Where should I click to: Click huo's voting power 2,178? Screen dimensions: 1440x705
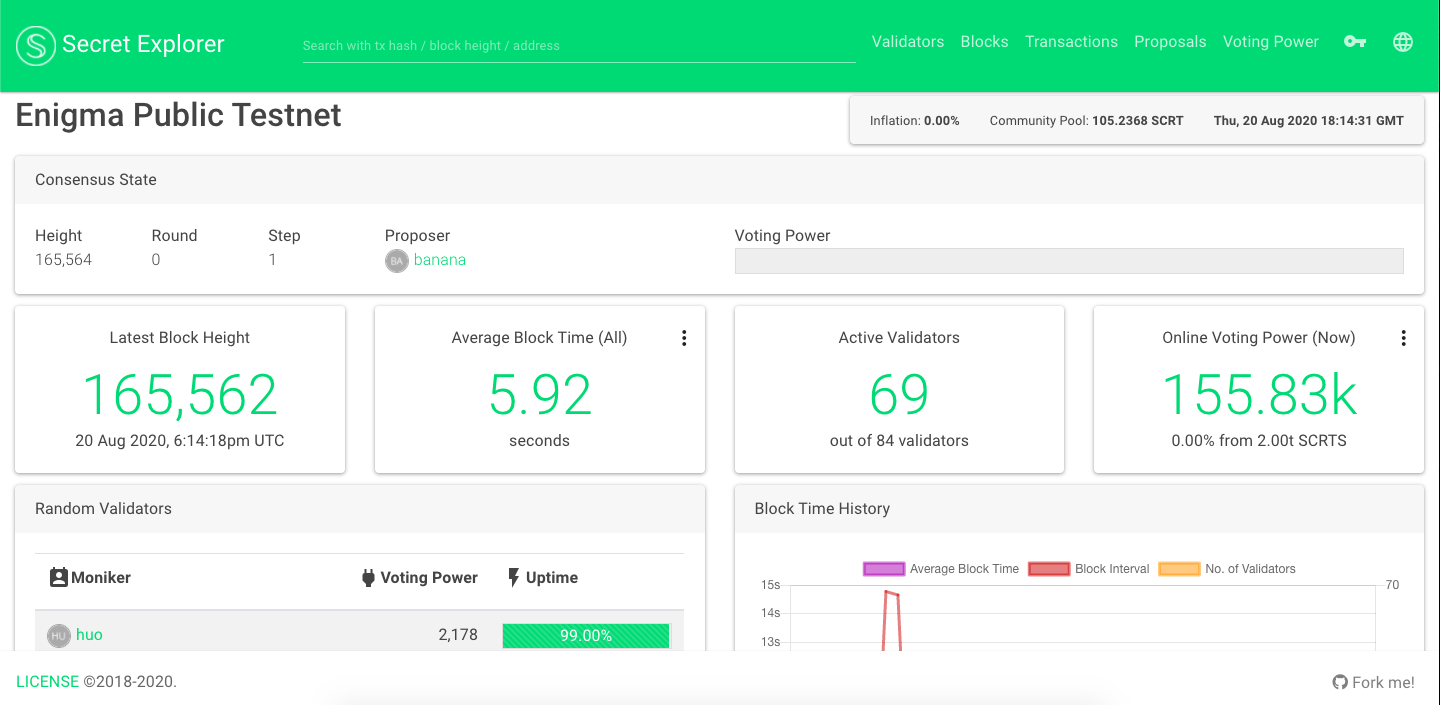[458, 635]
